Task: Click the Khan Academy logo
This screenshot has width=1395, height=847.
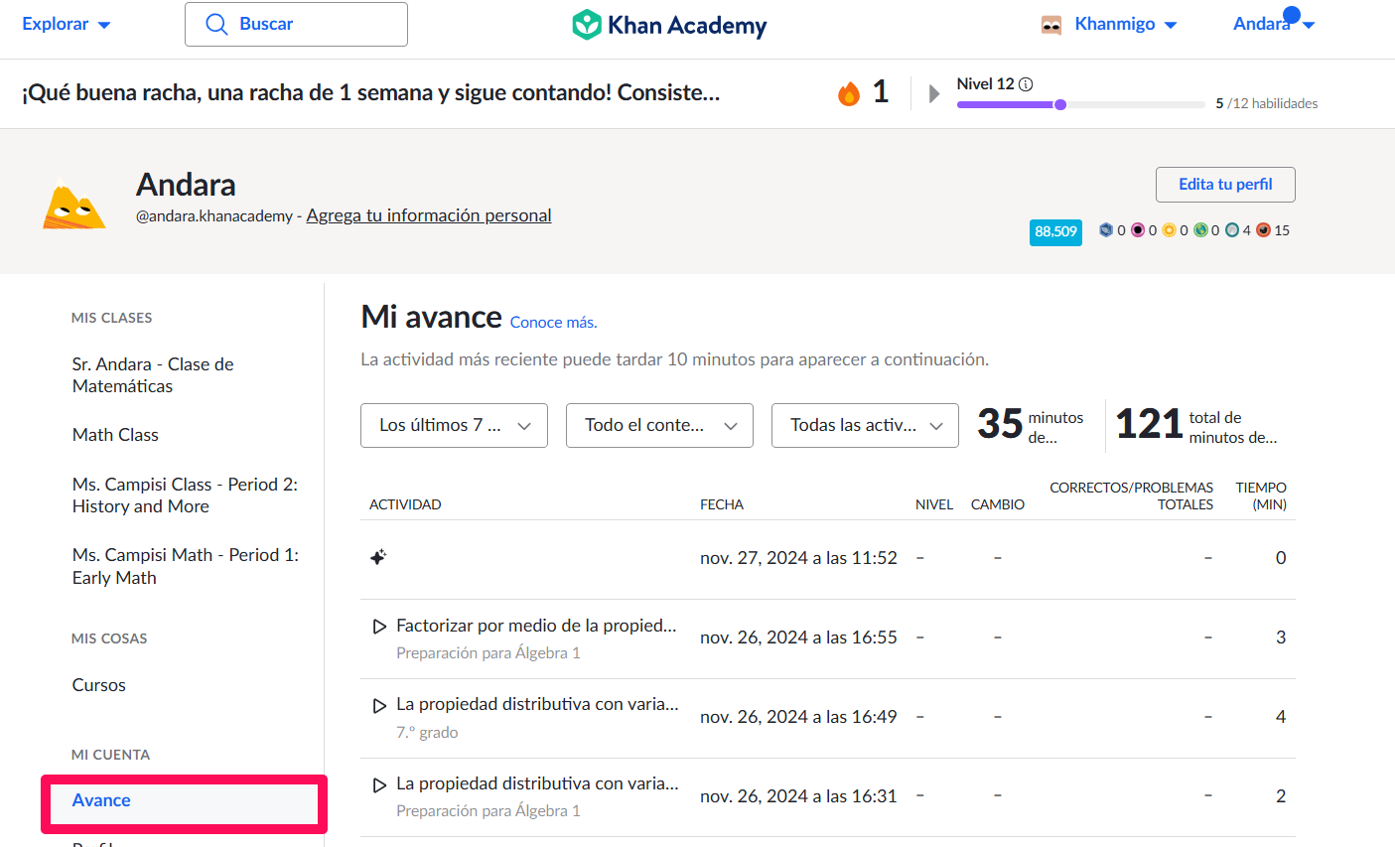Action: coord(669,24)
